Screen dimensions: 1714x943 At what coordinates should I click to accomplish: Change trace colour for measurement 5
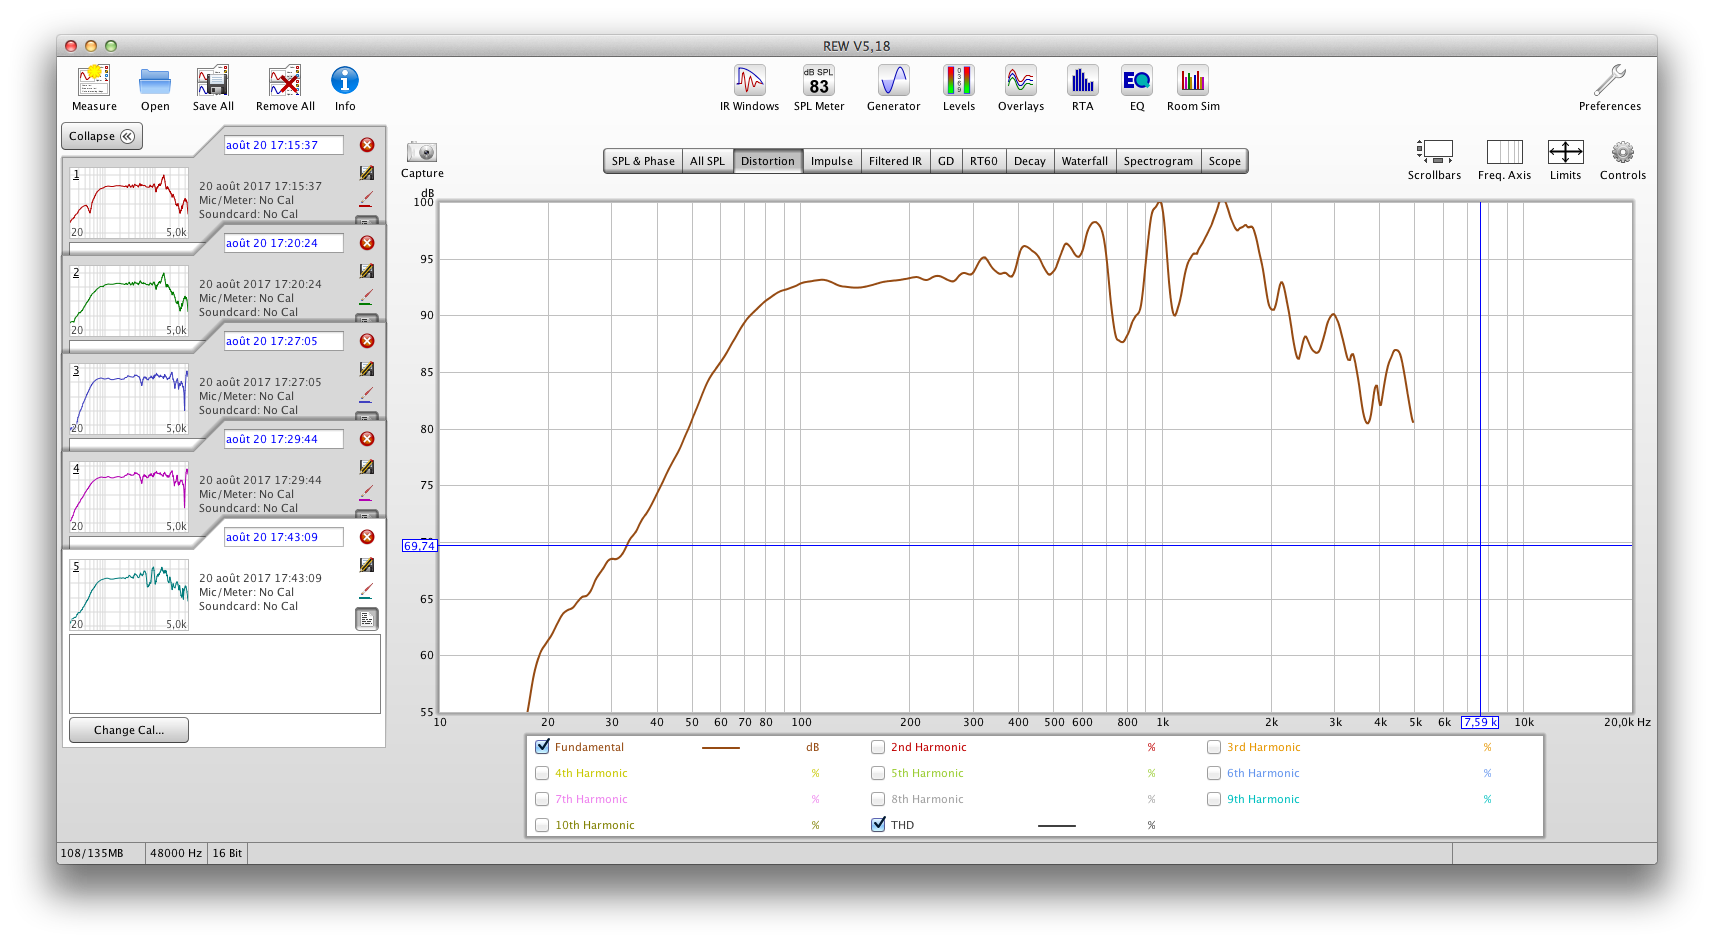coord(366,592)
